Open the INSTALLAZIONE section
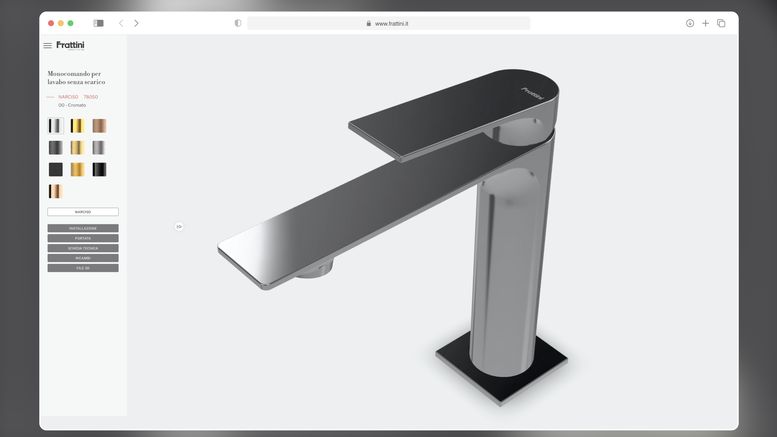The width and height of the screenshot is (777, 437). pos(83,228)
